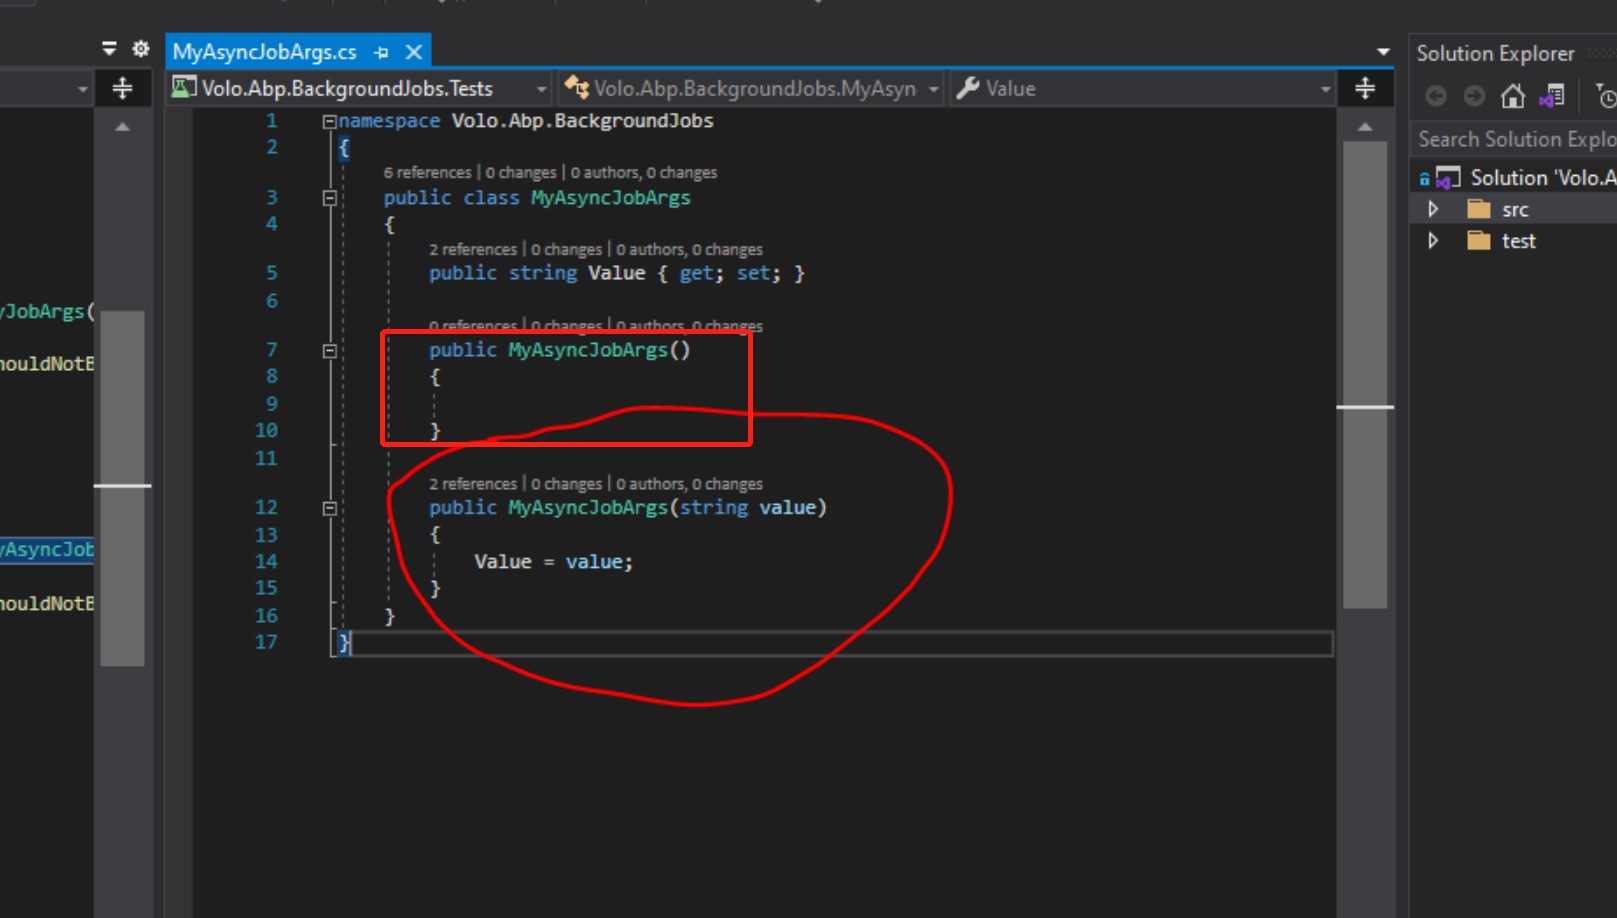Click the Forward arrow in Solution Explorer toolbar
1617x918 pixels.
click(1474, 96)
